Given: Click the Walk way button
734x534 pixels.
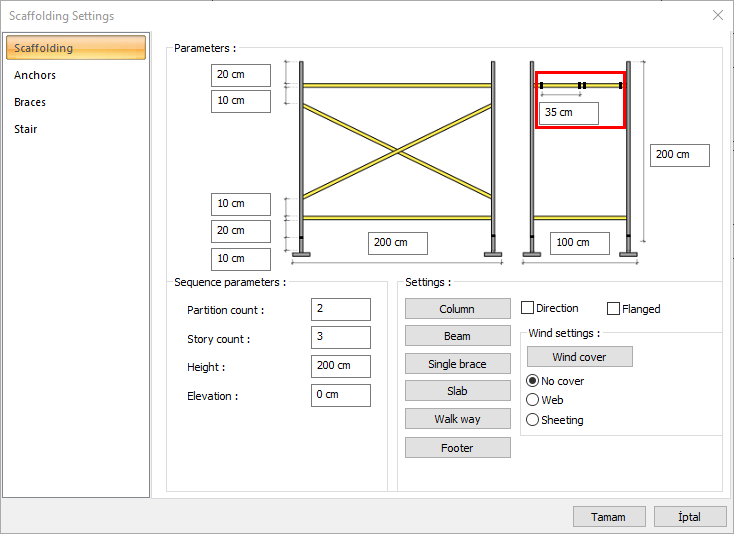Looking at the screenshot, I should coord(457,419).
